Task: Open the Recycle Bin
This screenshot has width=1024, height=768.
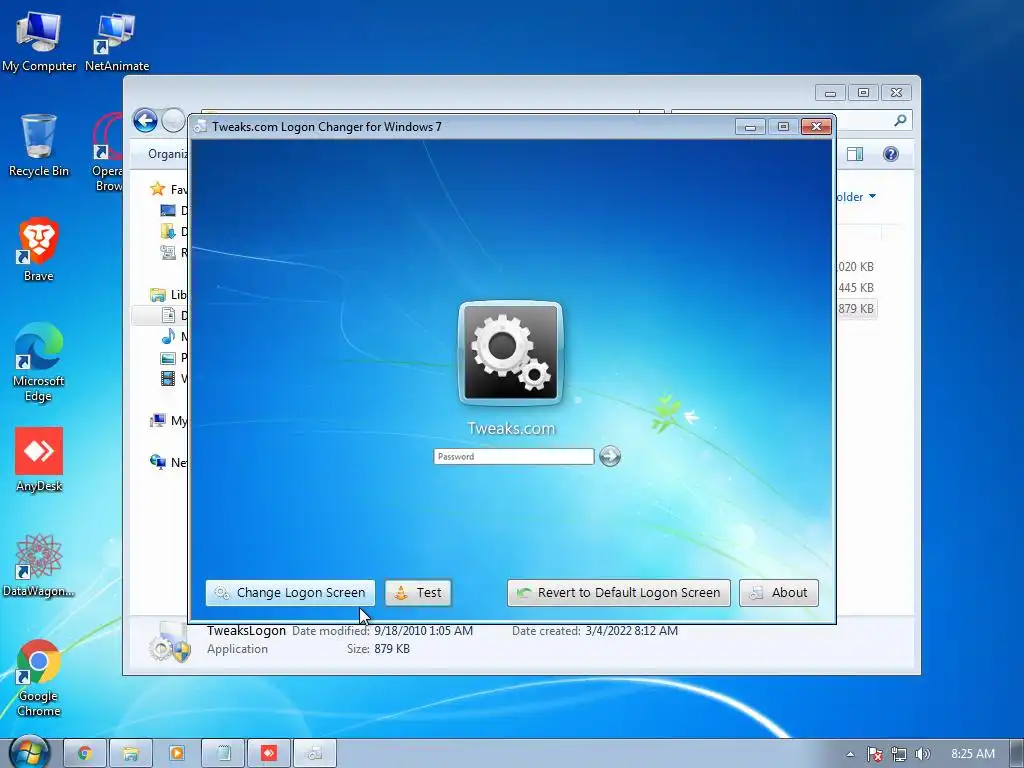Action: pos(39,145)
